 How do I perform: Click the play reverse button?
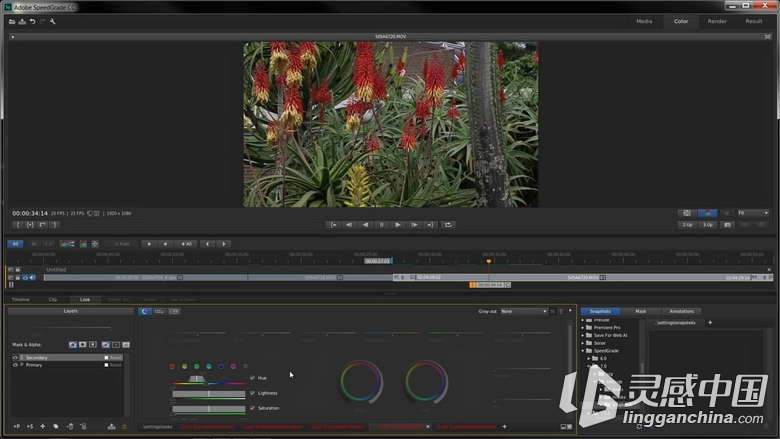(x=366, y=225)
